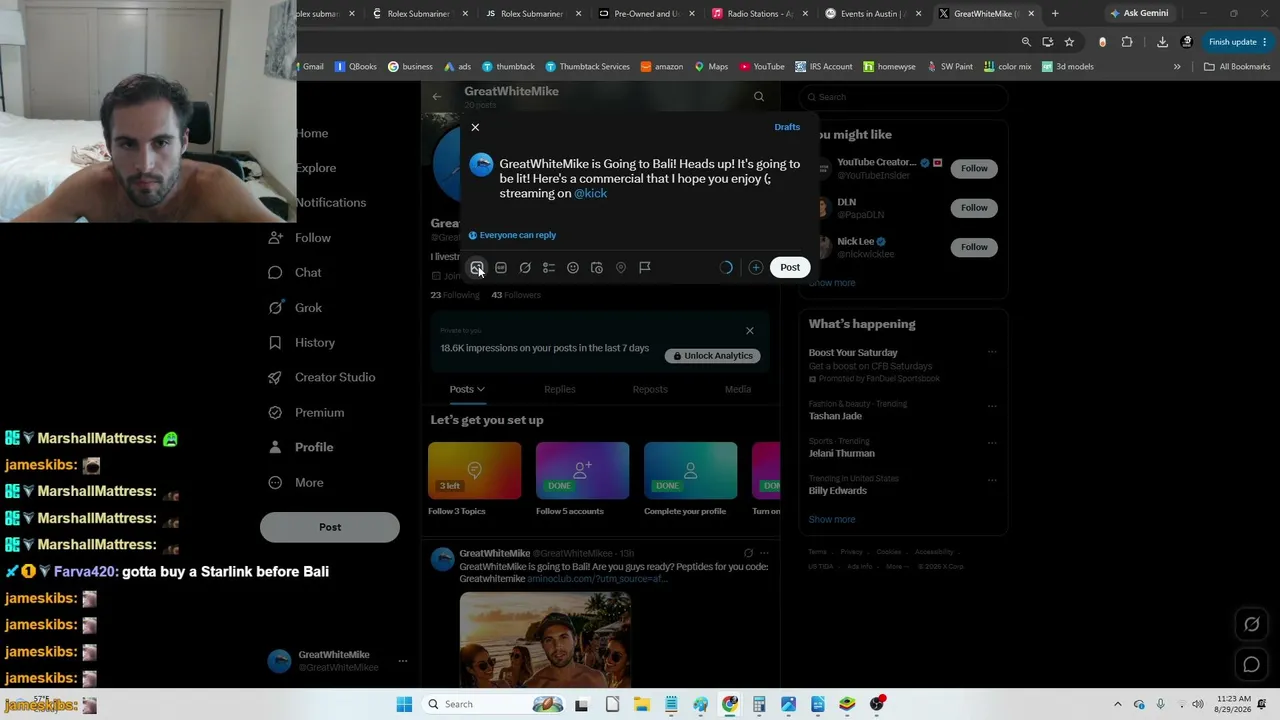The image size is (1280, 720).
Task: Click the flag icon in composer toolbar
Action: 645,268
